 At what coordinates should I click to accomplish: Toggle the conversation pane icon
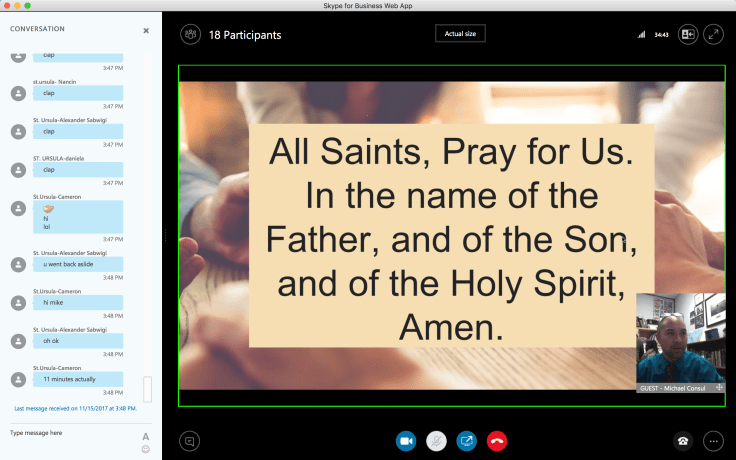(x=190, y=441)
